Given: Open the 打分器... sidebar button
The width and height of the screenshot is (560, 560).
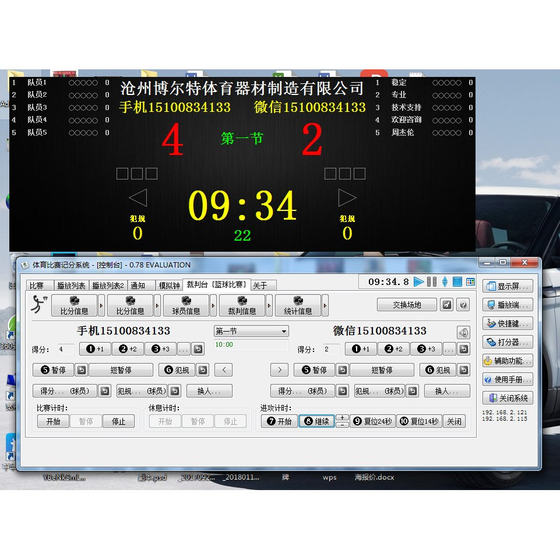Looking at the screenshot, I should (x=508, y=342).
